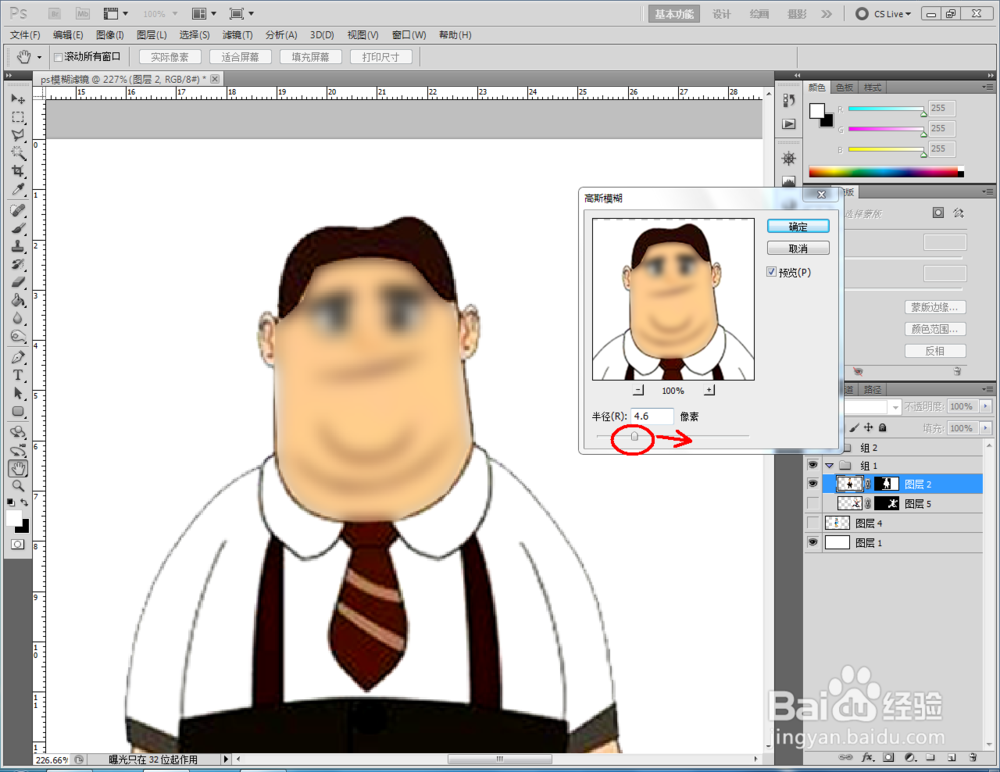The height and width of the screenshot is (772, 1000).
Task: Expand more workspaces with the double-chevron
Action: coord(827,14)
